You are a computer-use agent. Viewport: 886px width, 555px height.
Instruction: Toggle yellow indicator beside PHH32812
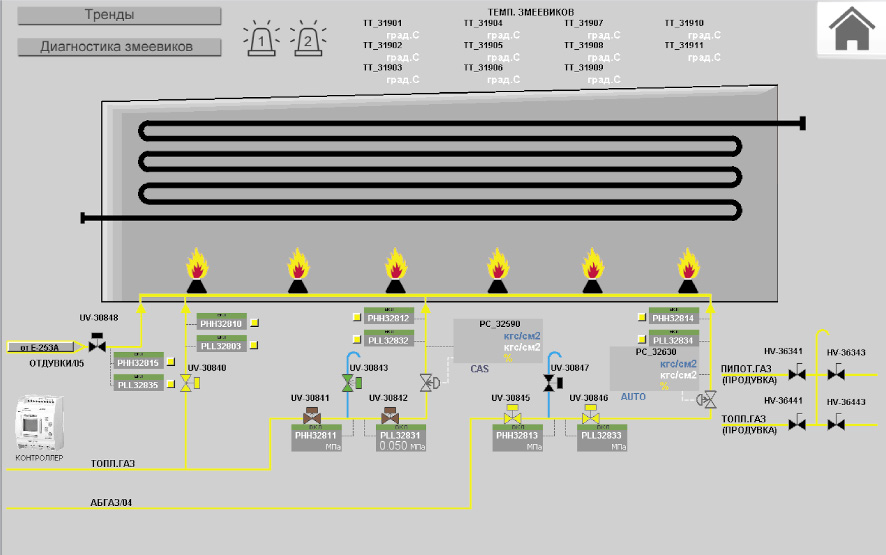coord(357,317)
